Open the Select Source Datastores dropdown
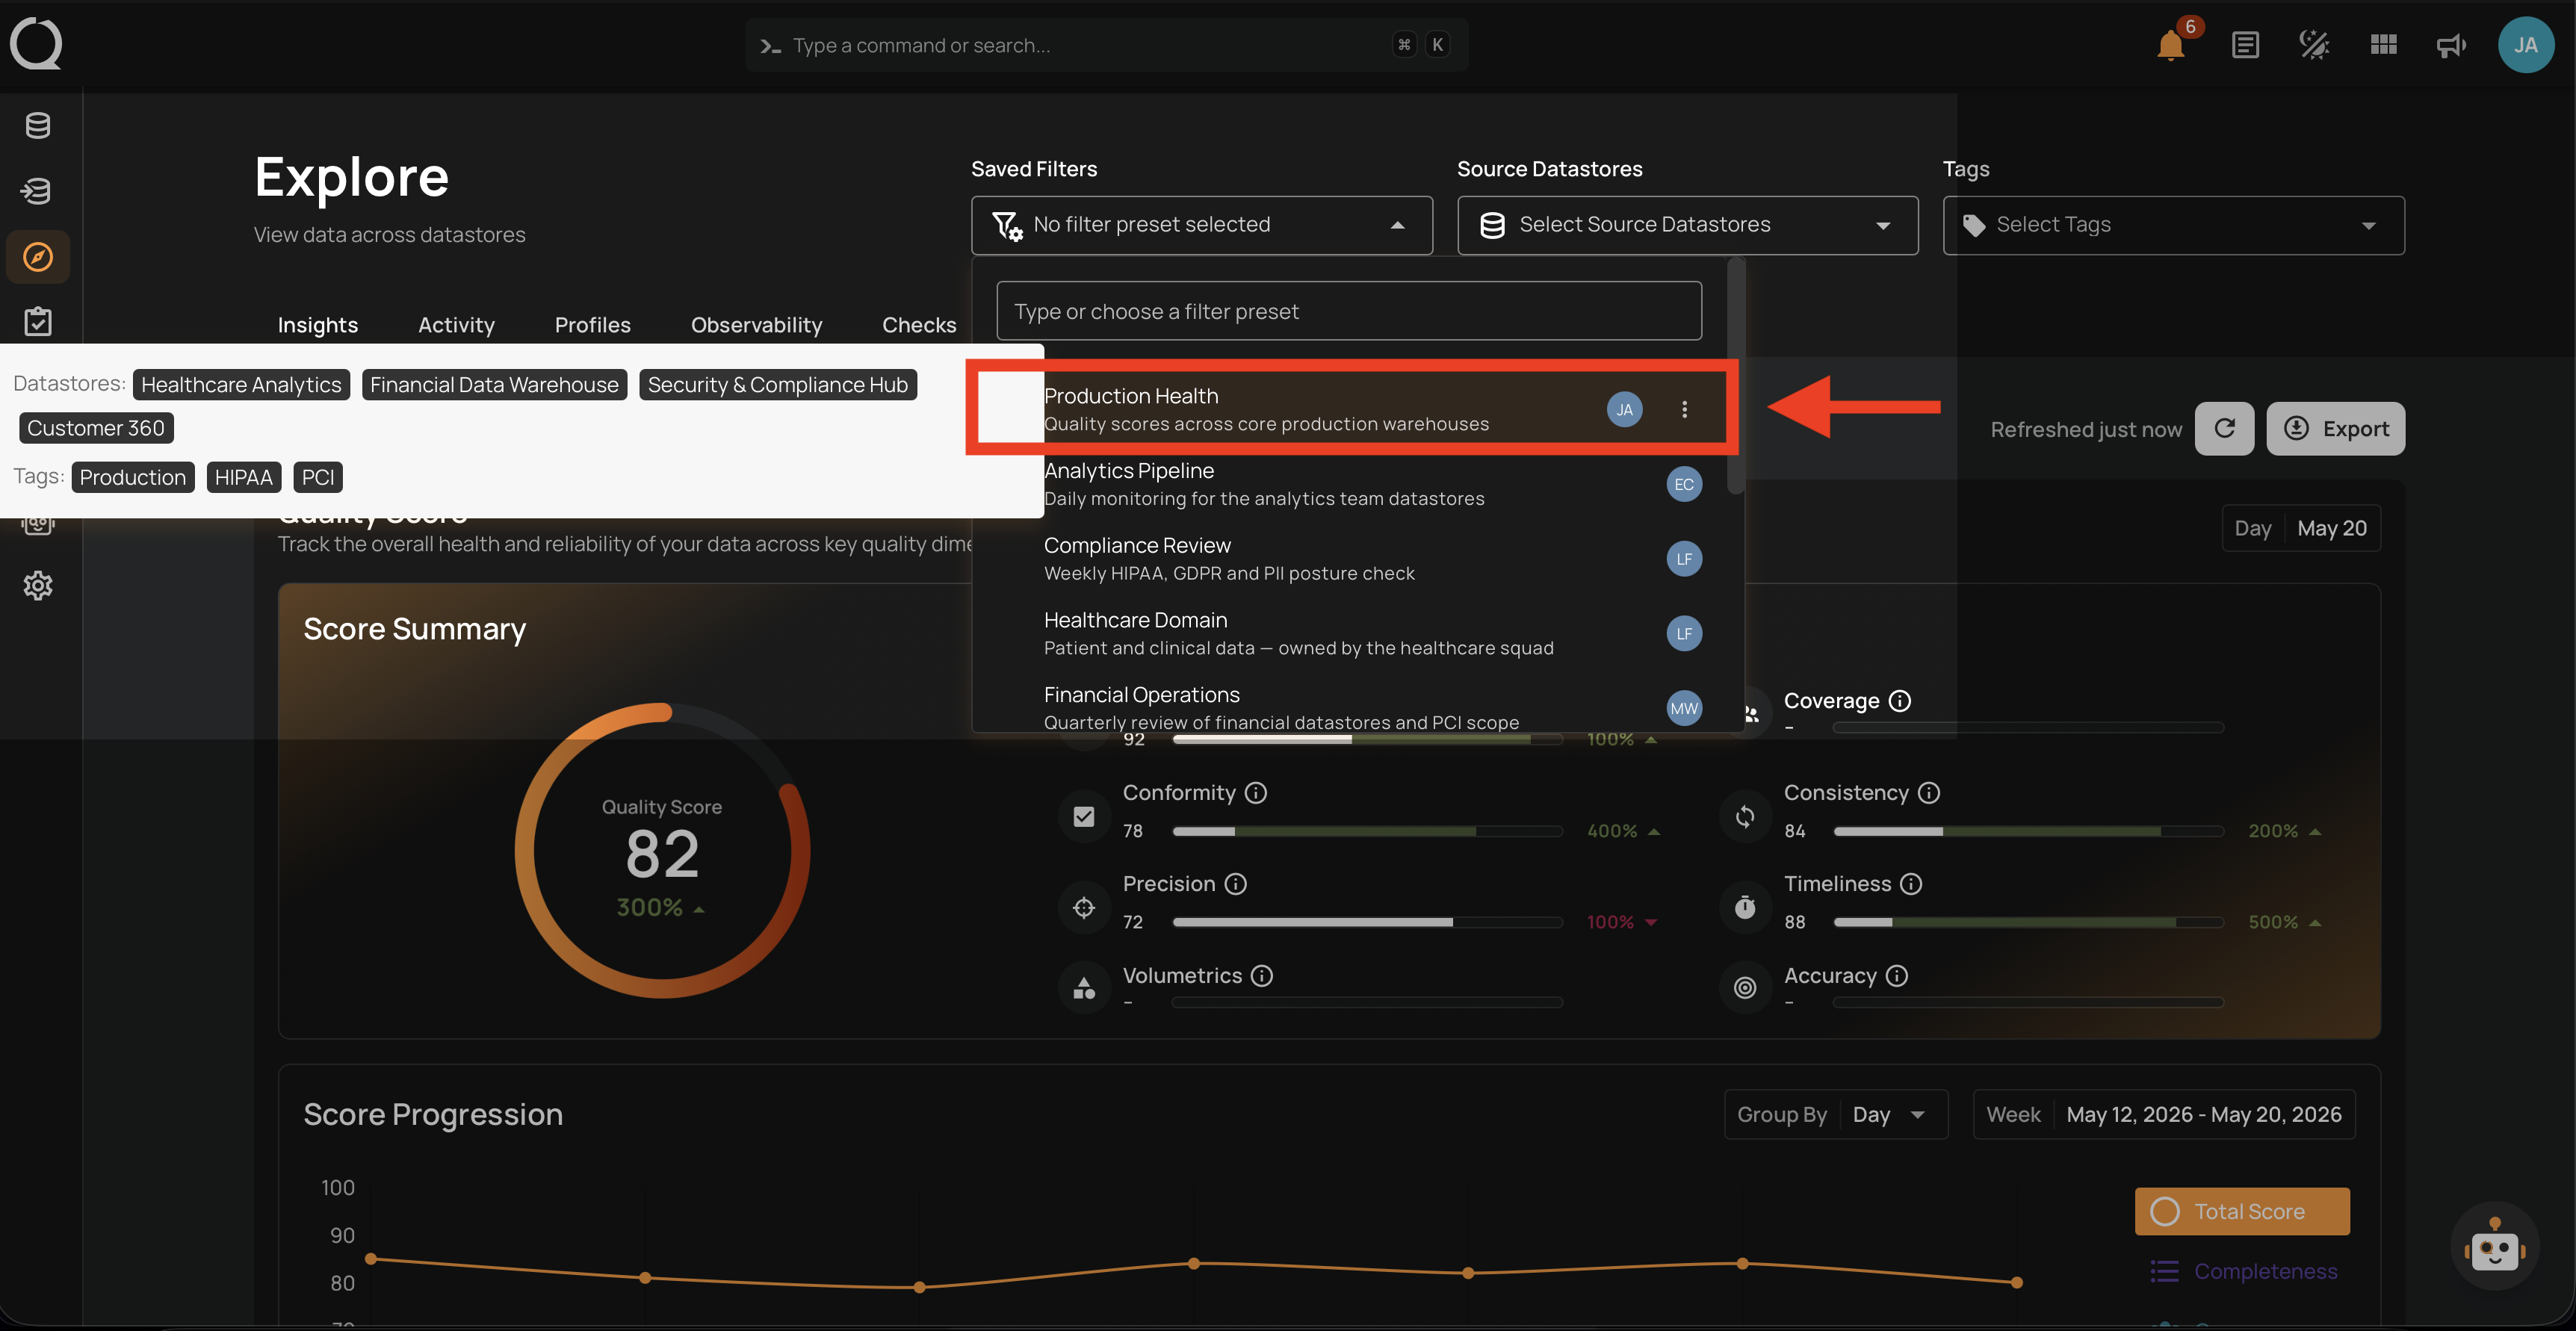2576x1331 pixels. point(1687,225)
